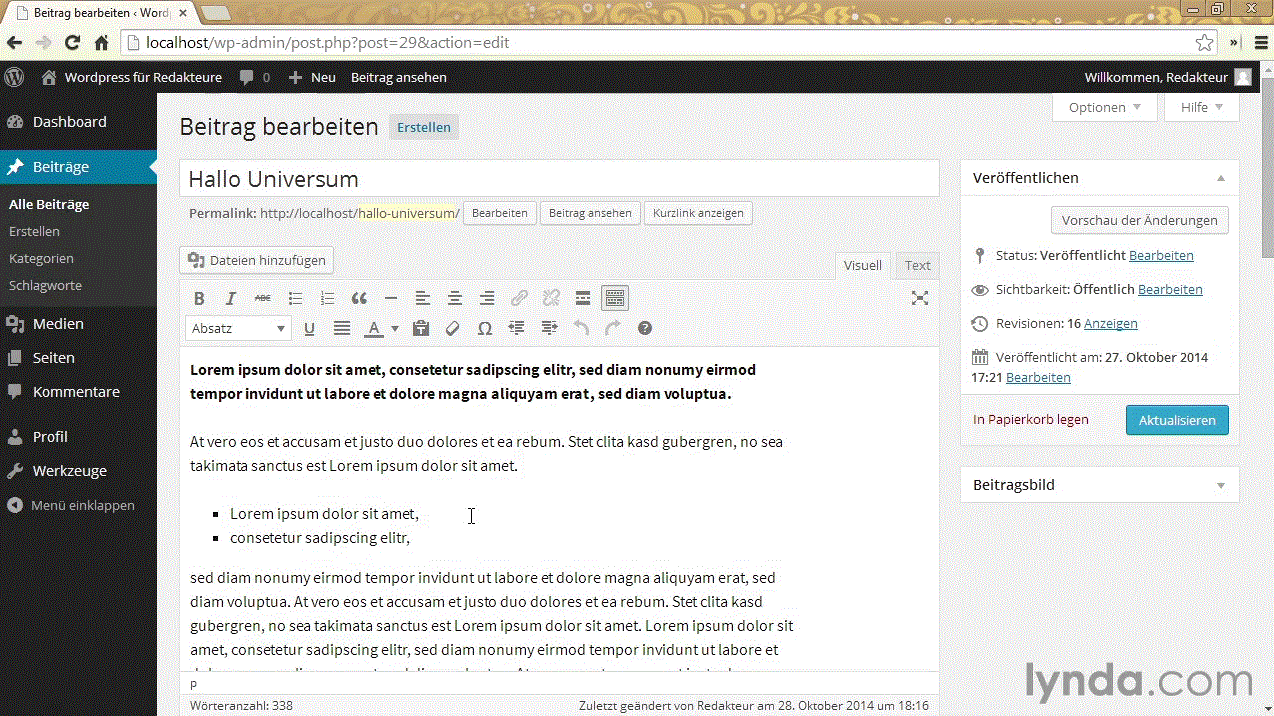Open the comments bubble in admin bar
Screen dimensions: 1274x716
254,77
